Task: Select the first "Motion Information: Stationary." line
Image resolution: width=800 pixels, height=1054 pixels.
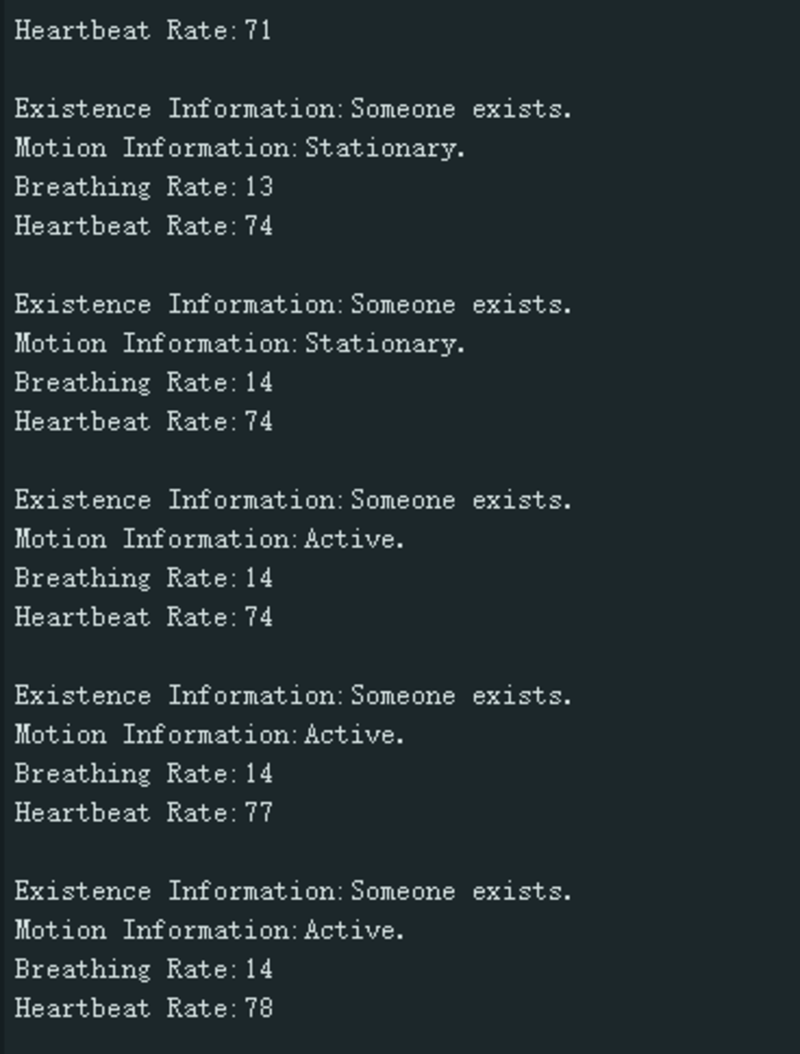Action: (240, 148)
